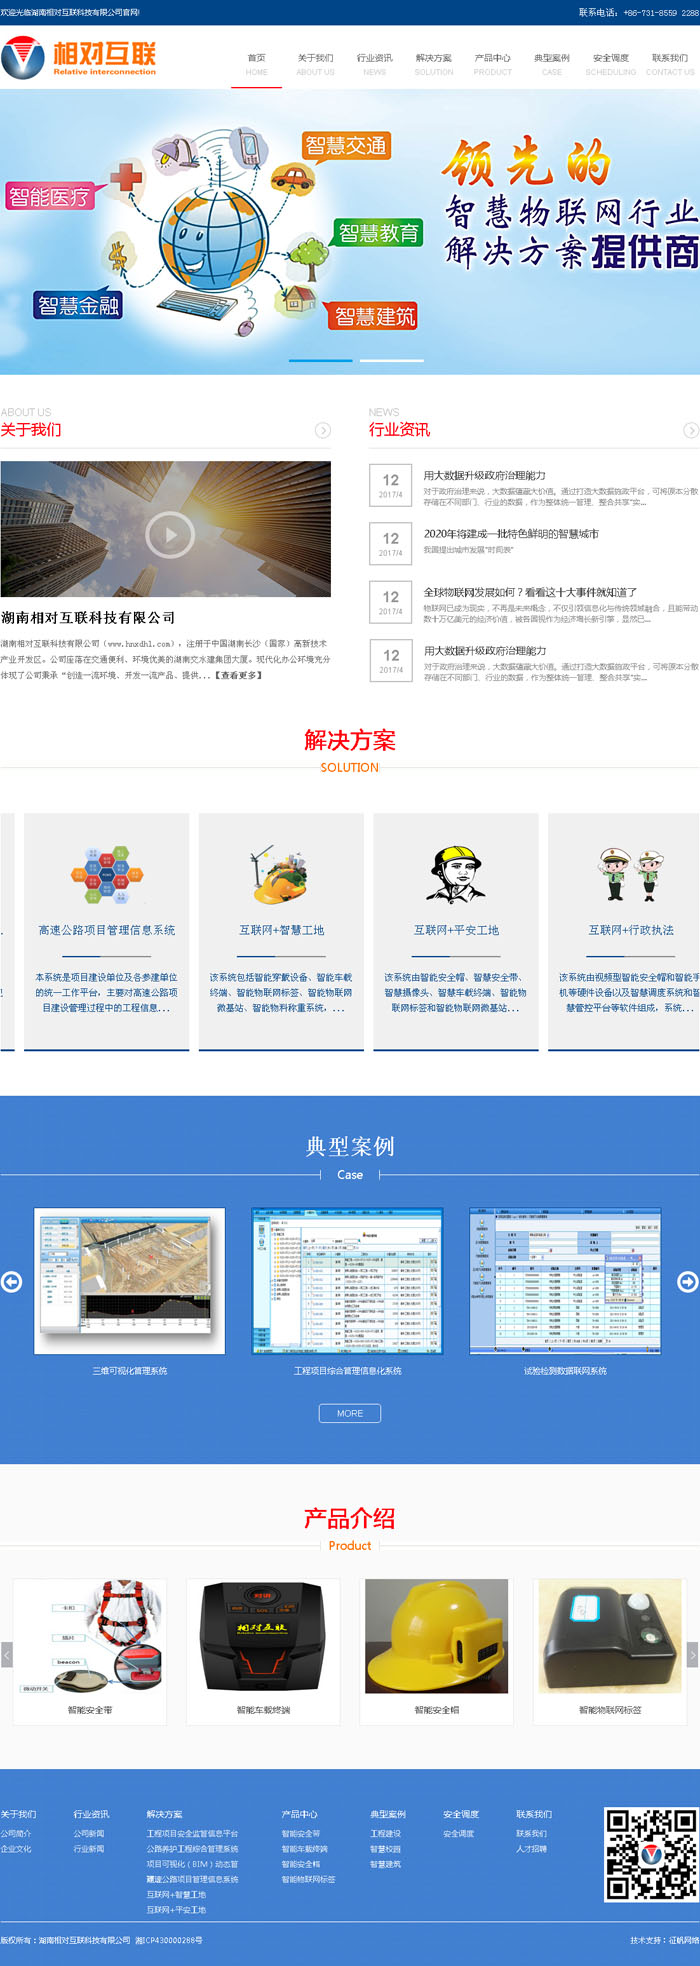Open the 首页 HOME menu item
700x1966 pixels.
(257, 64)
